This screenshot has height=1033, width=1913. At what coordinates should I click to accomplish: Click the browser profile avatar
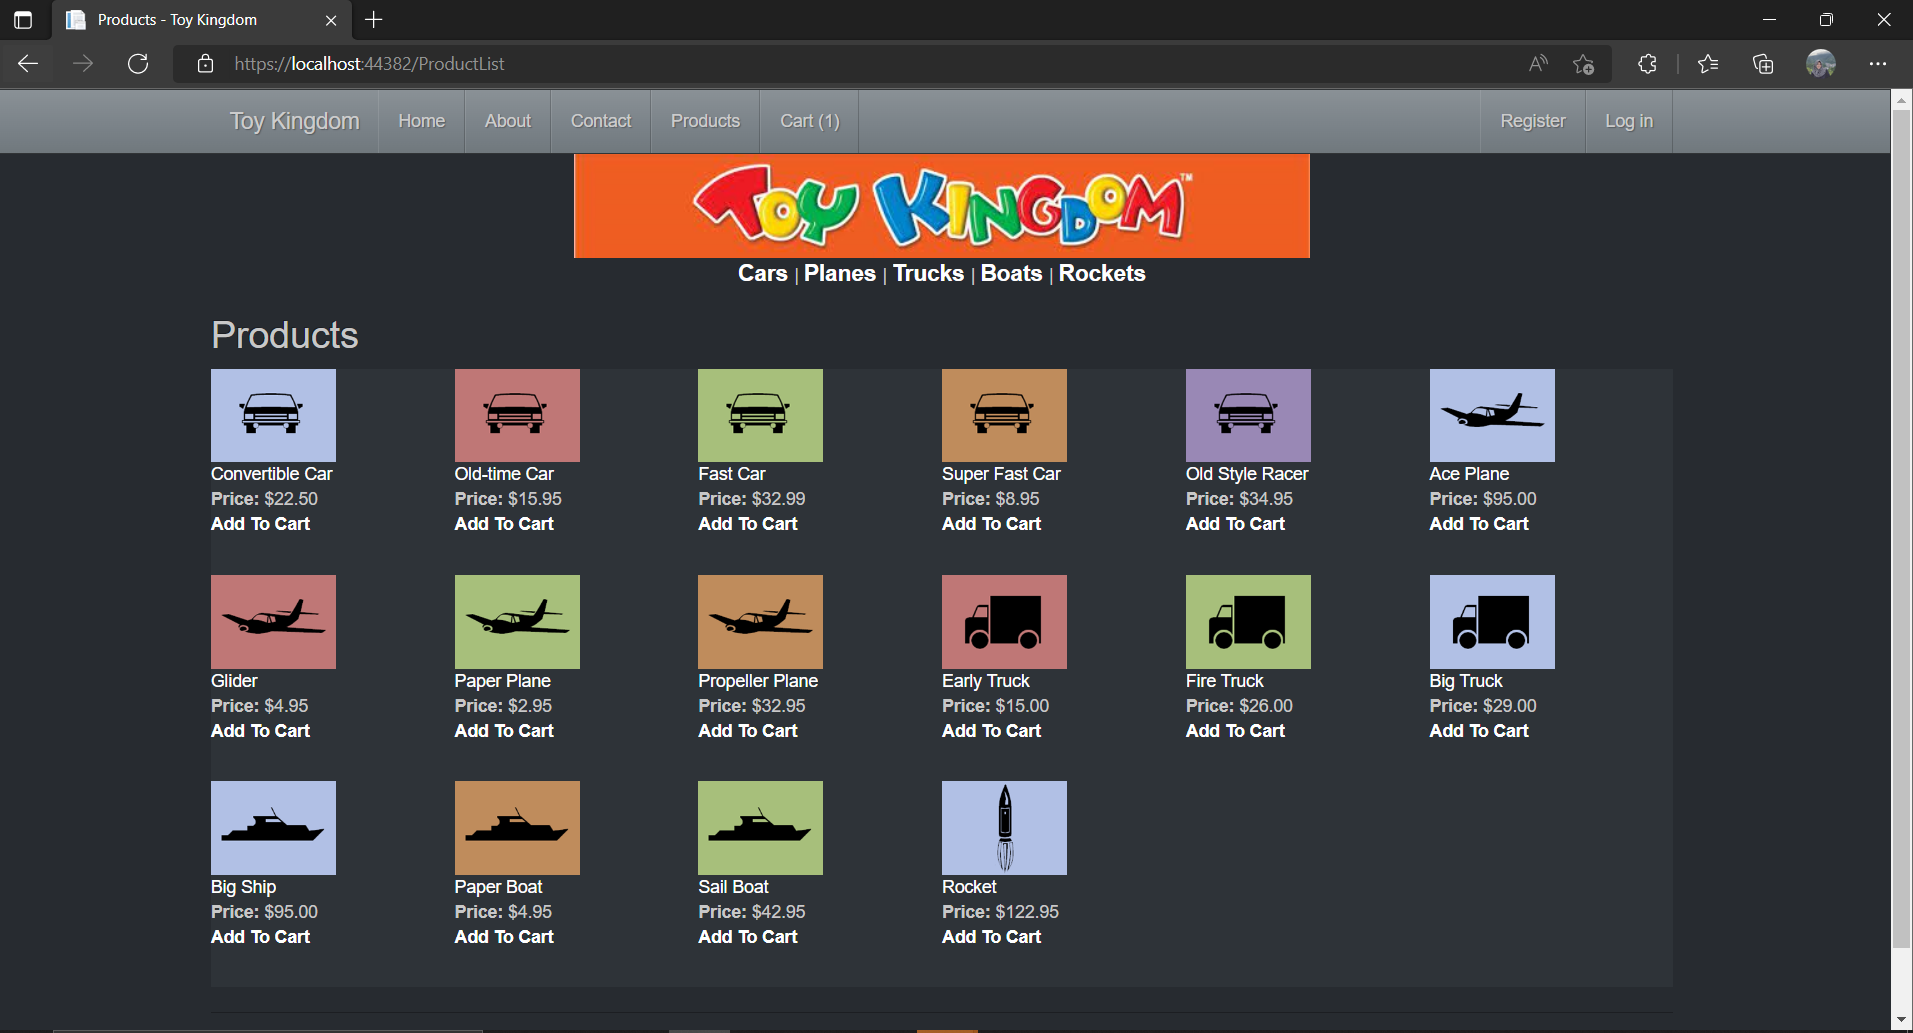point(1821,64)
